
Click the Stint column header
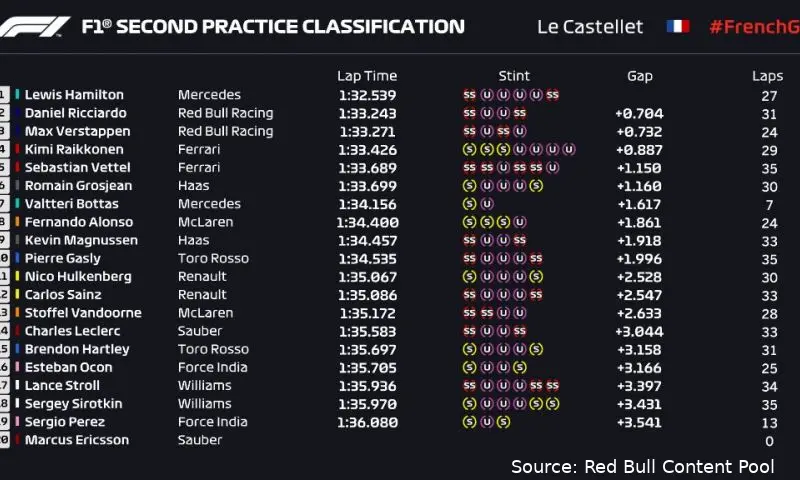pos(514,76)
